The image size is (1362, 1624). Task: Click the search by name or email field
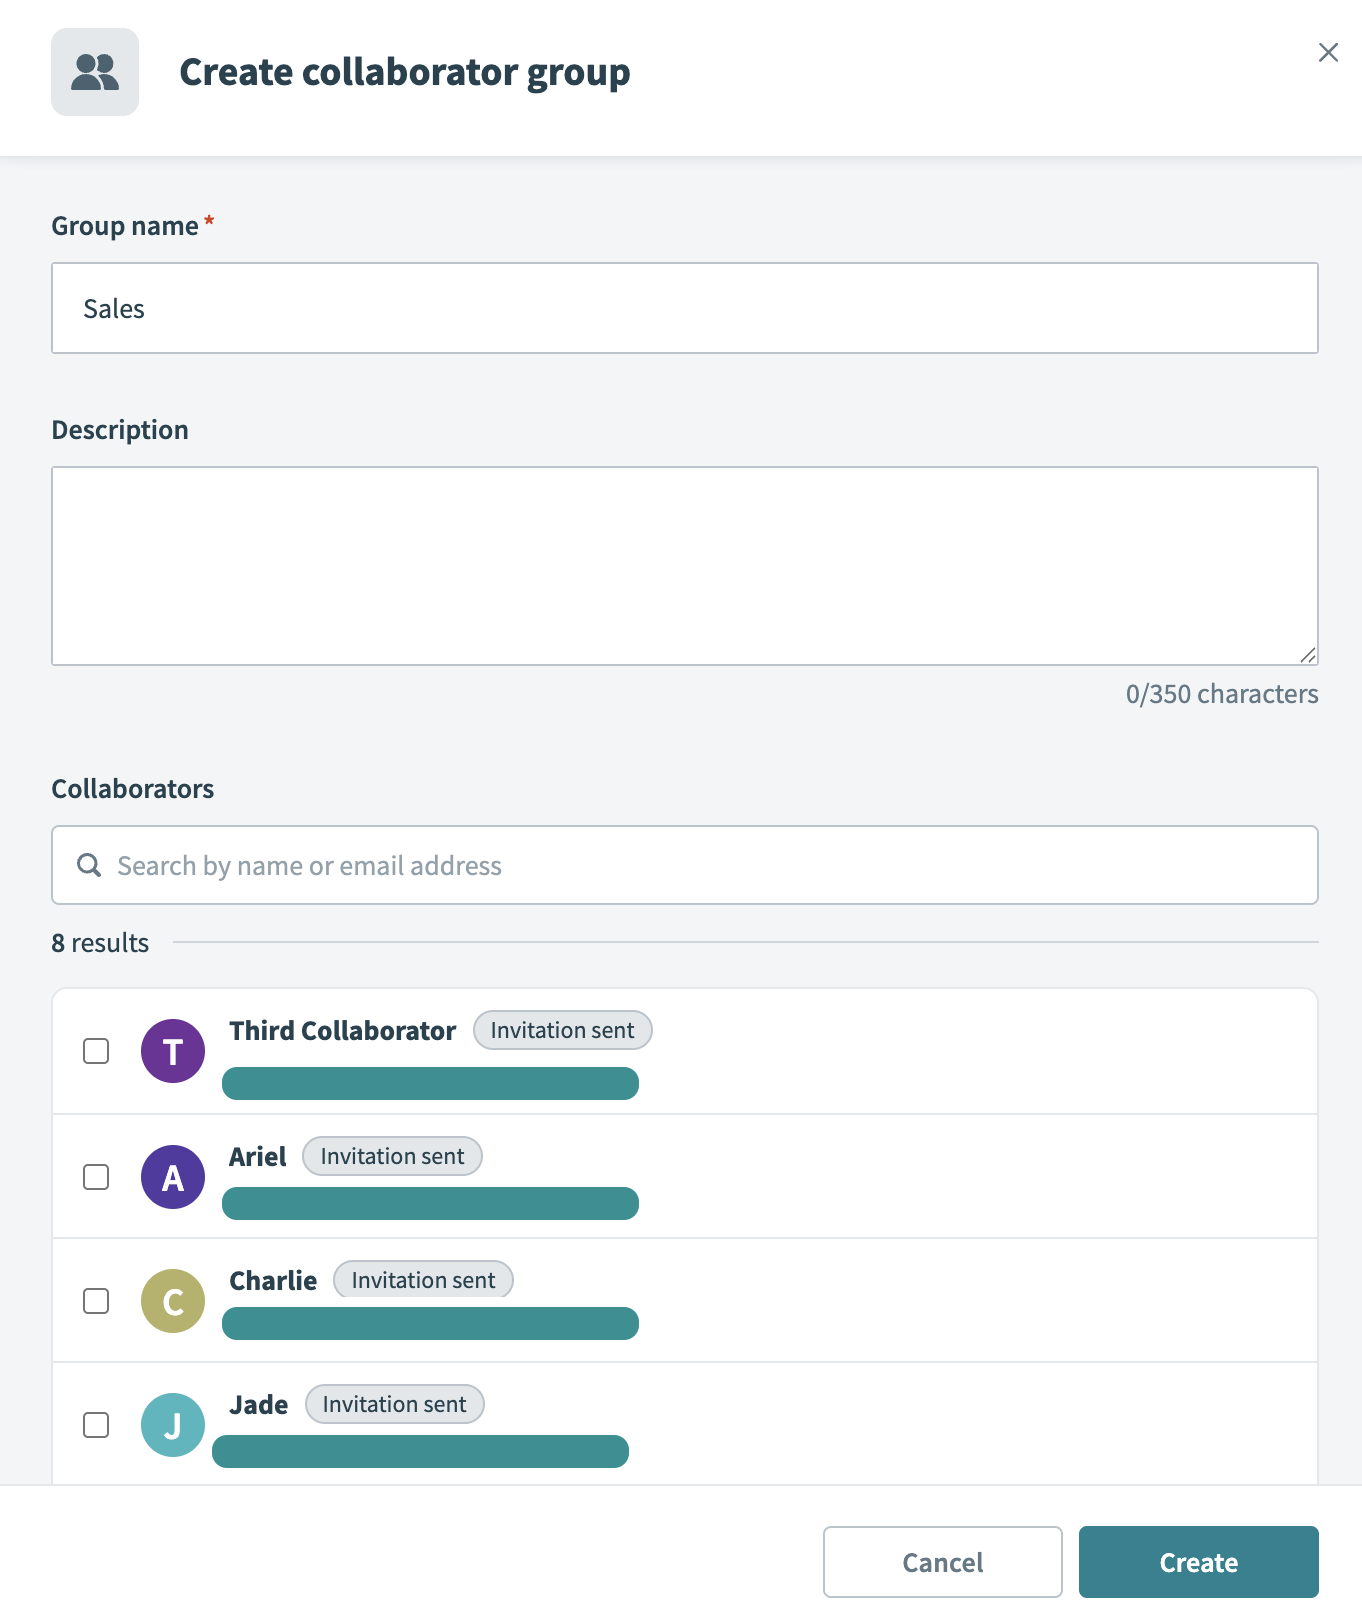pos(685,864)
